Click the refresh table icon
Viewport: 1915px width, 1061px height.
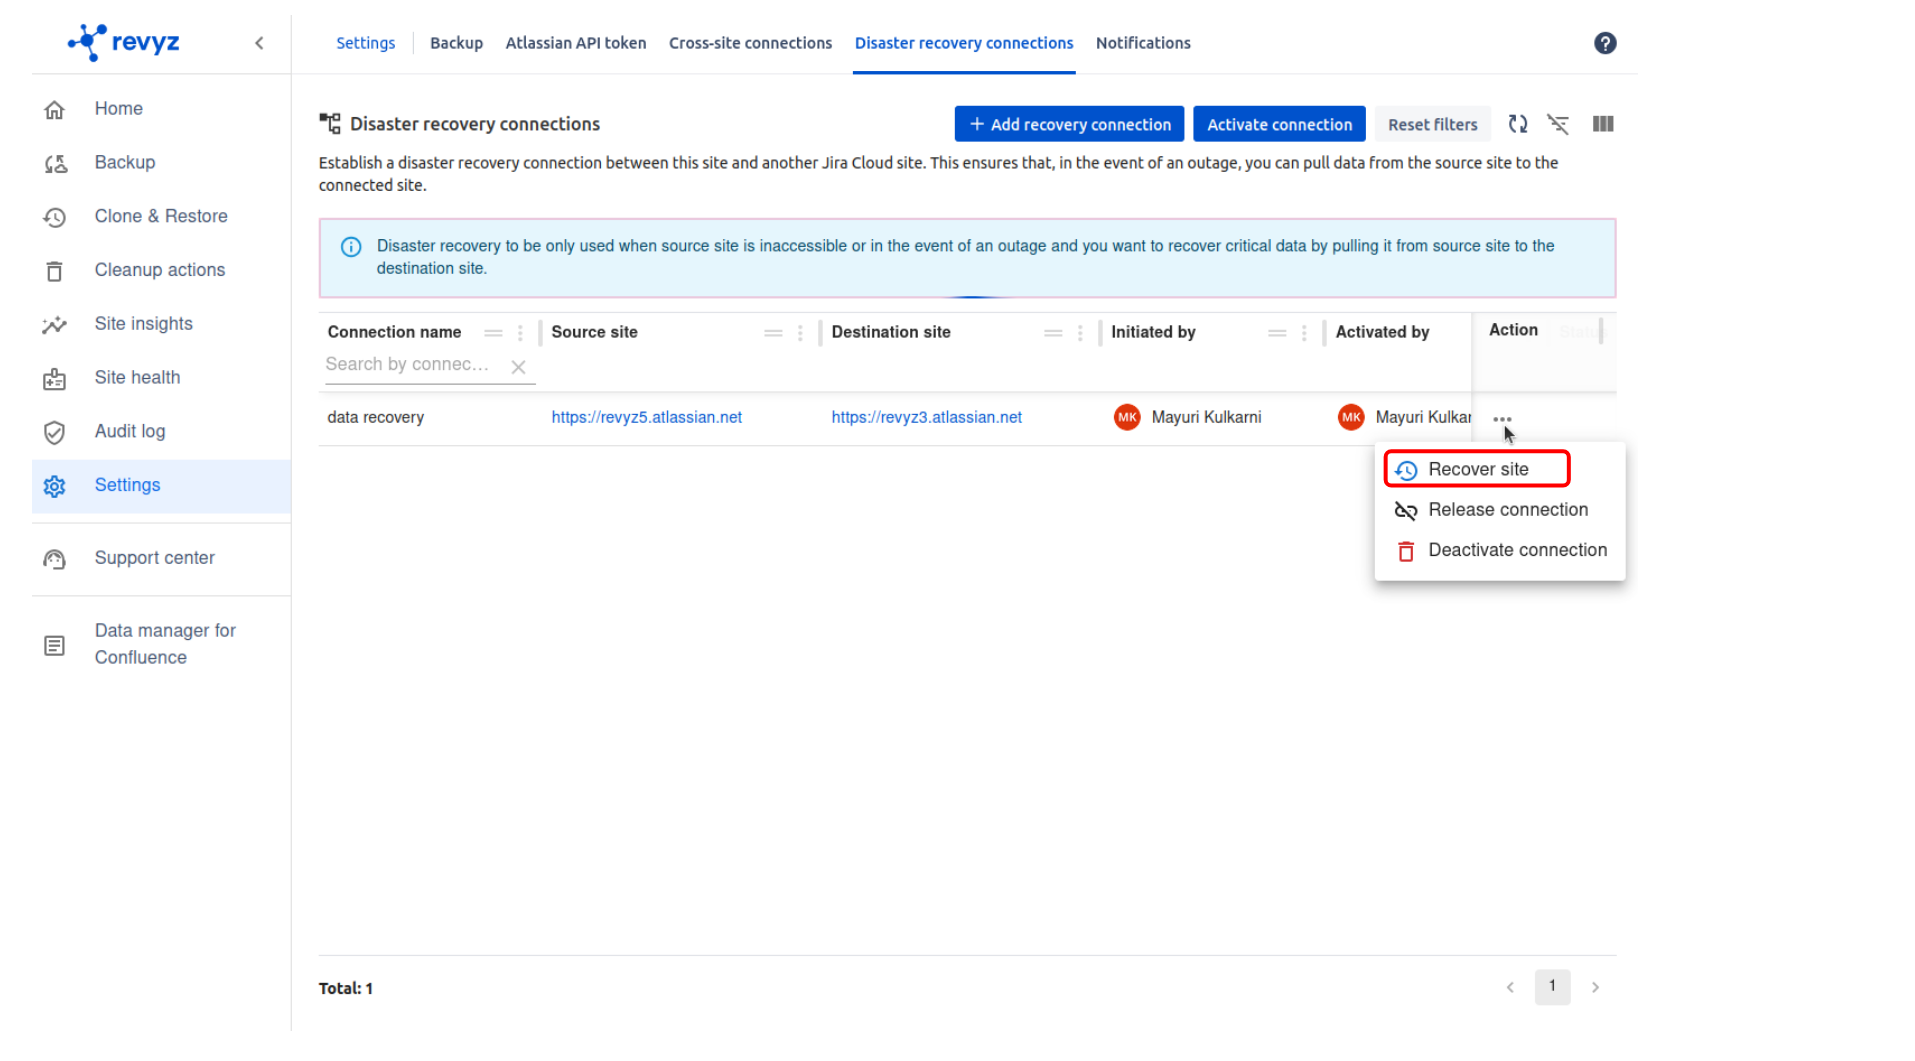(1517, 124)
